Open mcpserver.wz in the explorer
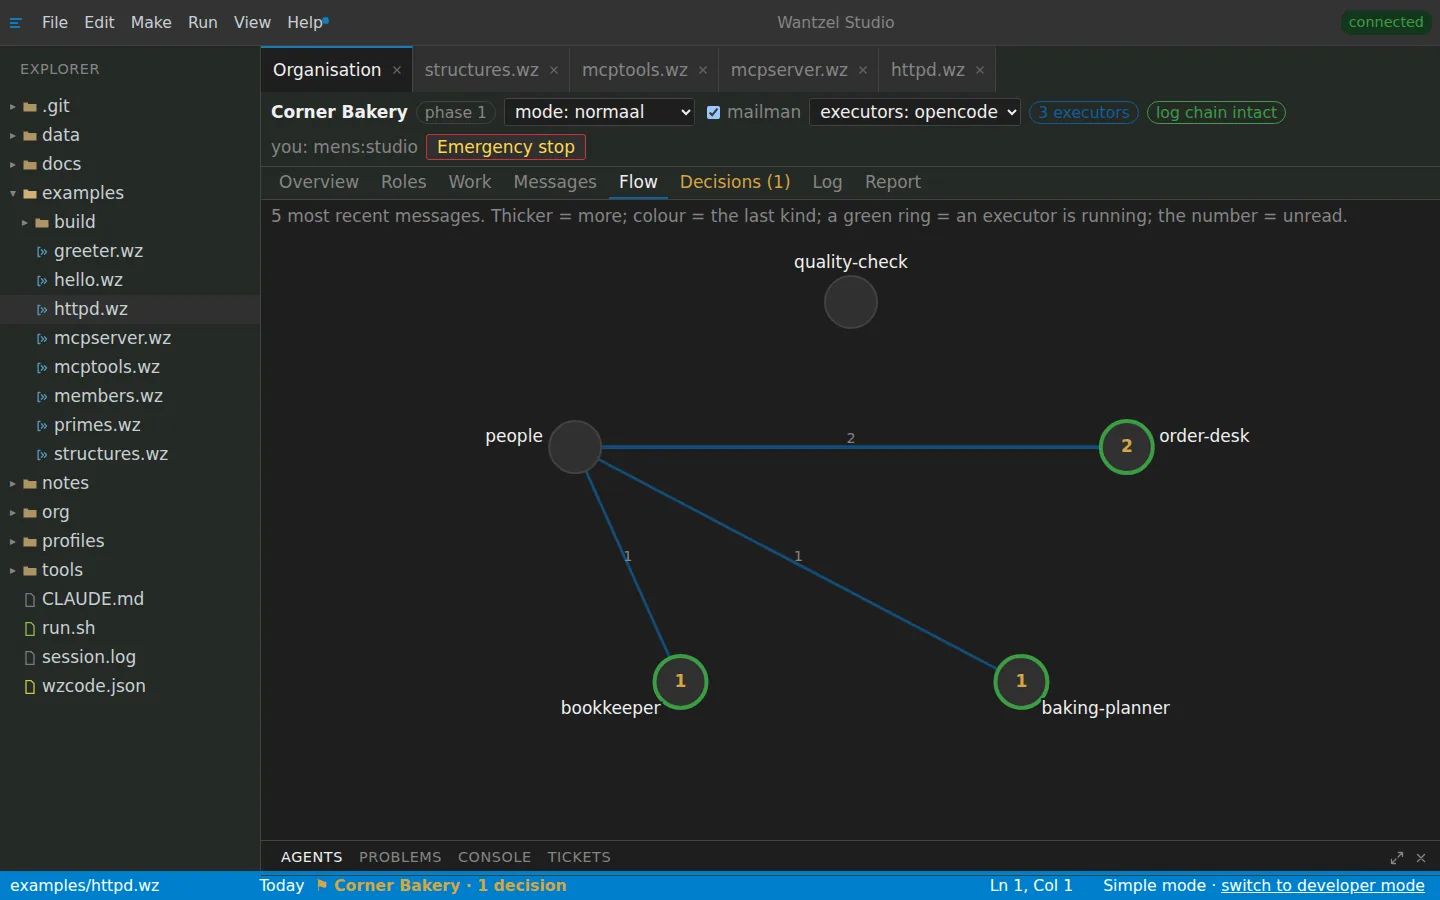This screenshot has height=900, width=1440. tap(130, 338)
